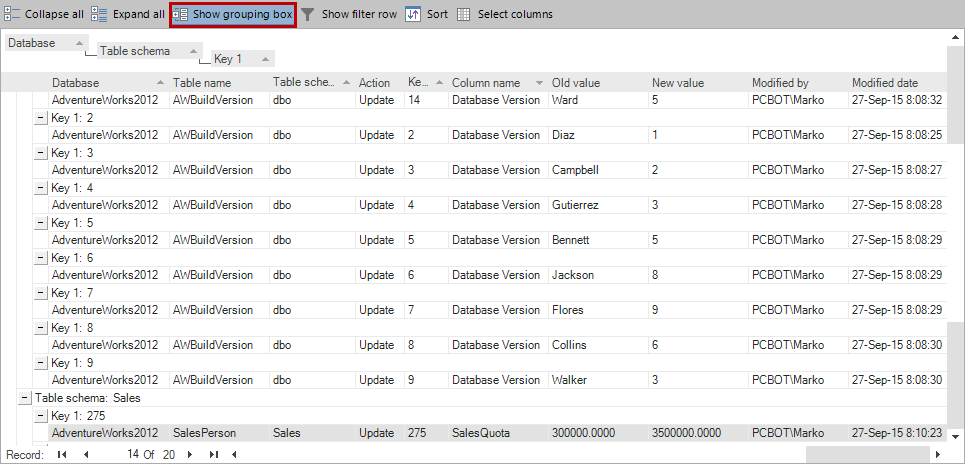Collapse the Key 1: 5 group

click(40, 223)
